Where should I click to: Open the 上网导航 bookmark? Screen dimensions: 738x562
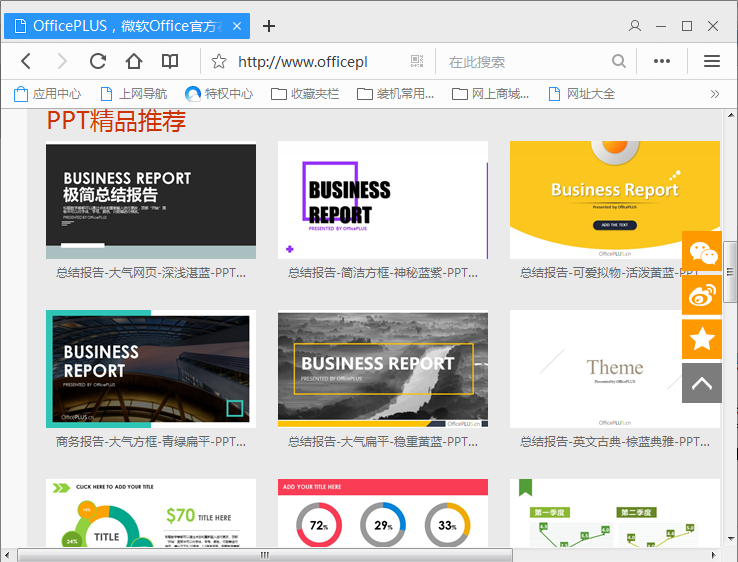tap(134, 94)
